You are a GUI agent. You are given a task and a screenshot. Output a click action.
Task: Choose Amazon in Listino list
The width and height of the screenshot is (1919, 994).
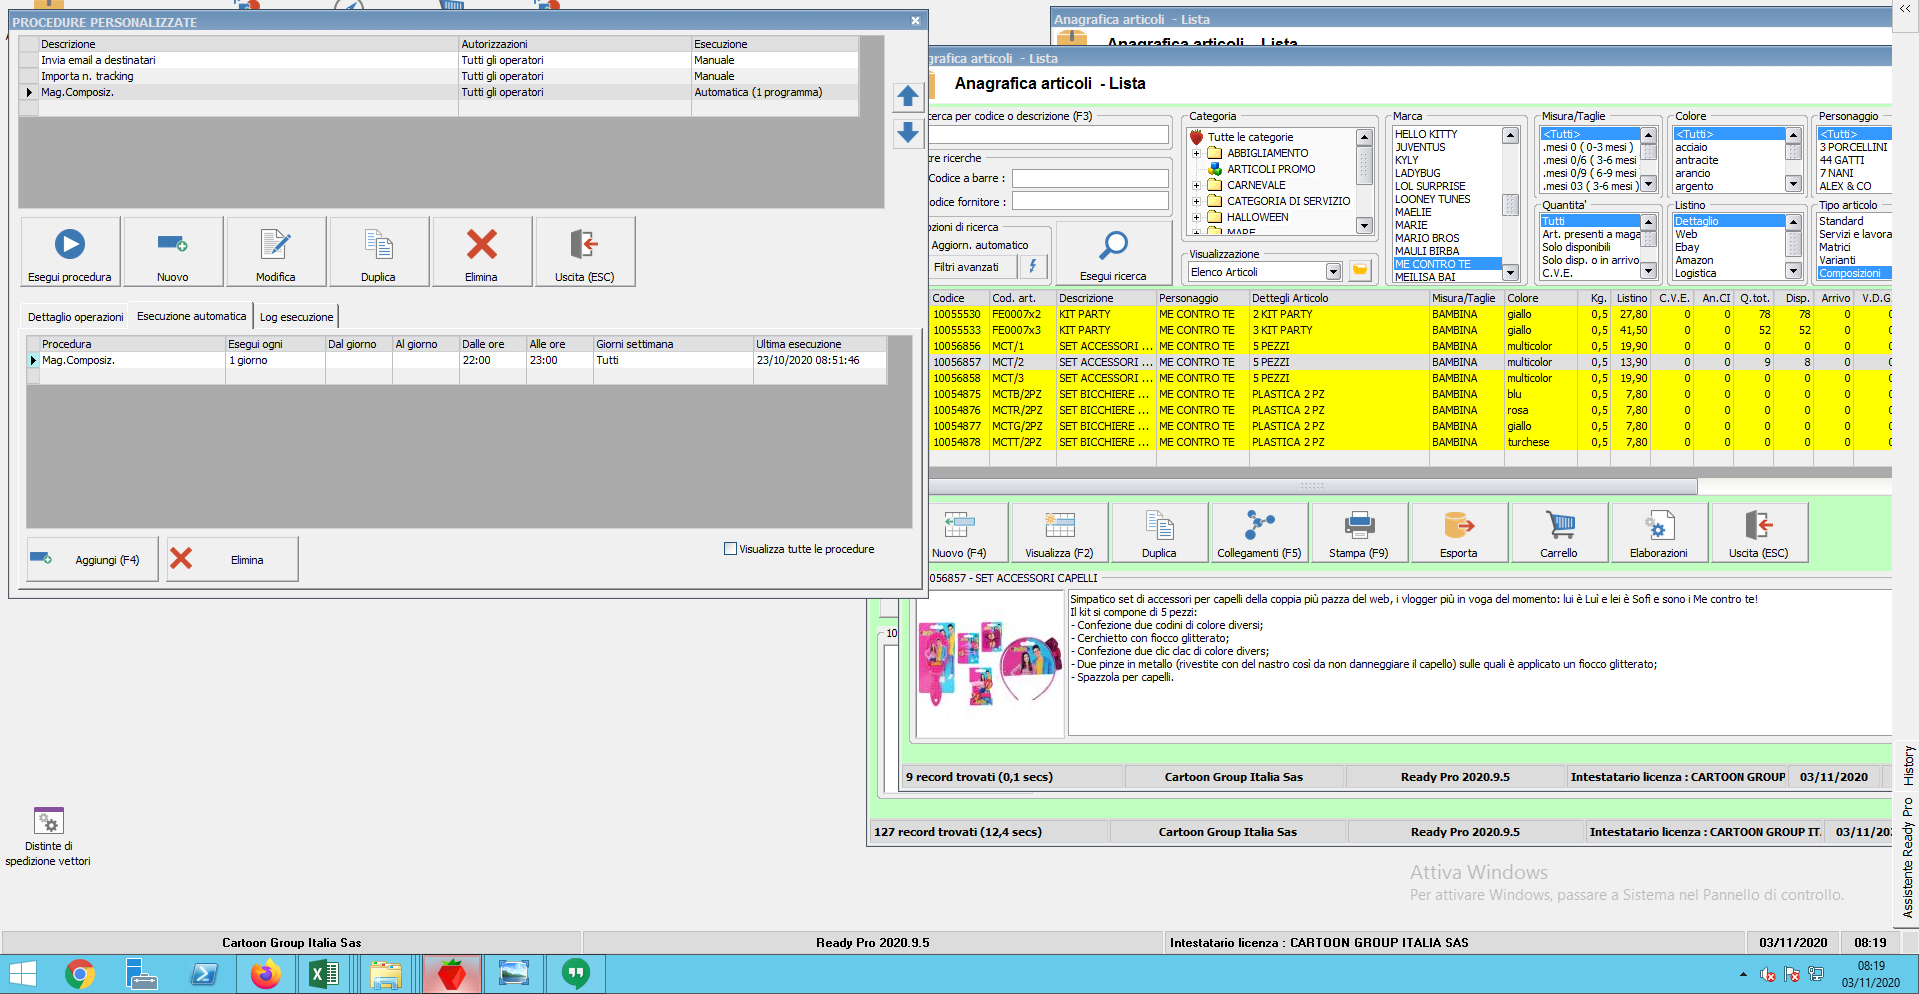point(1694,260)
